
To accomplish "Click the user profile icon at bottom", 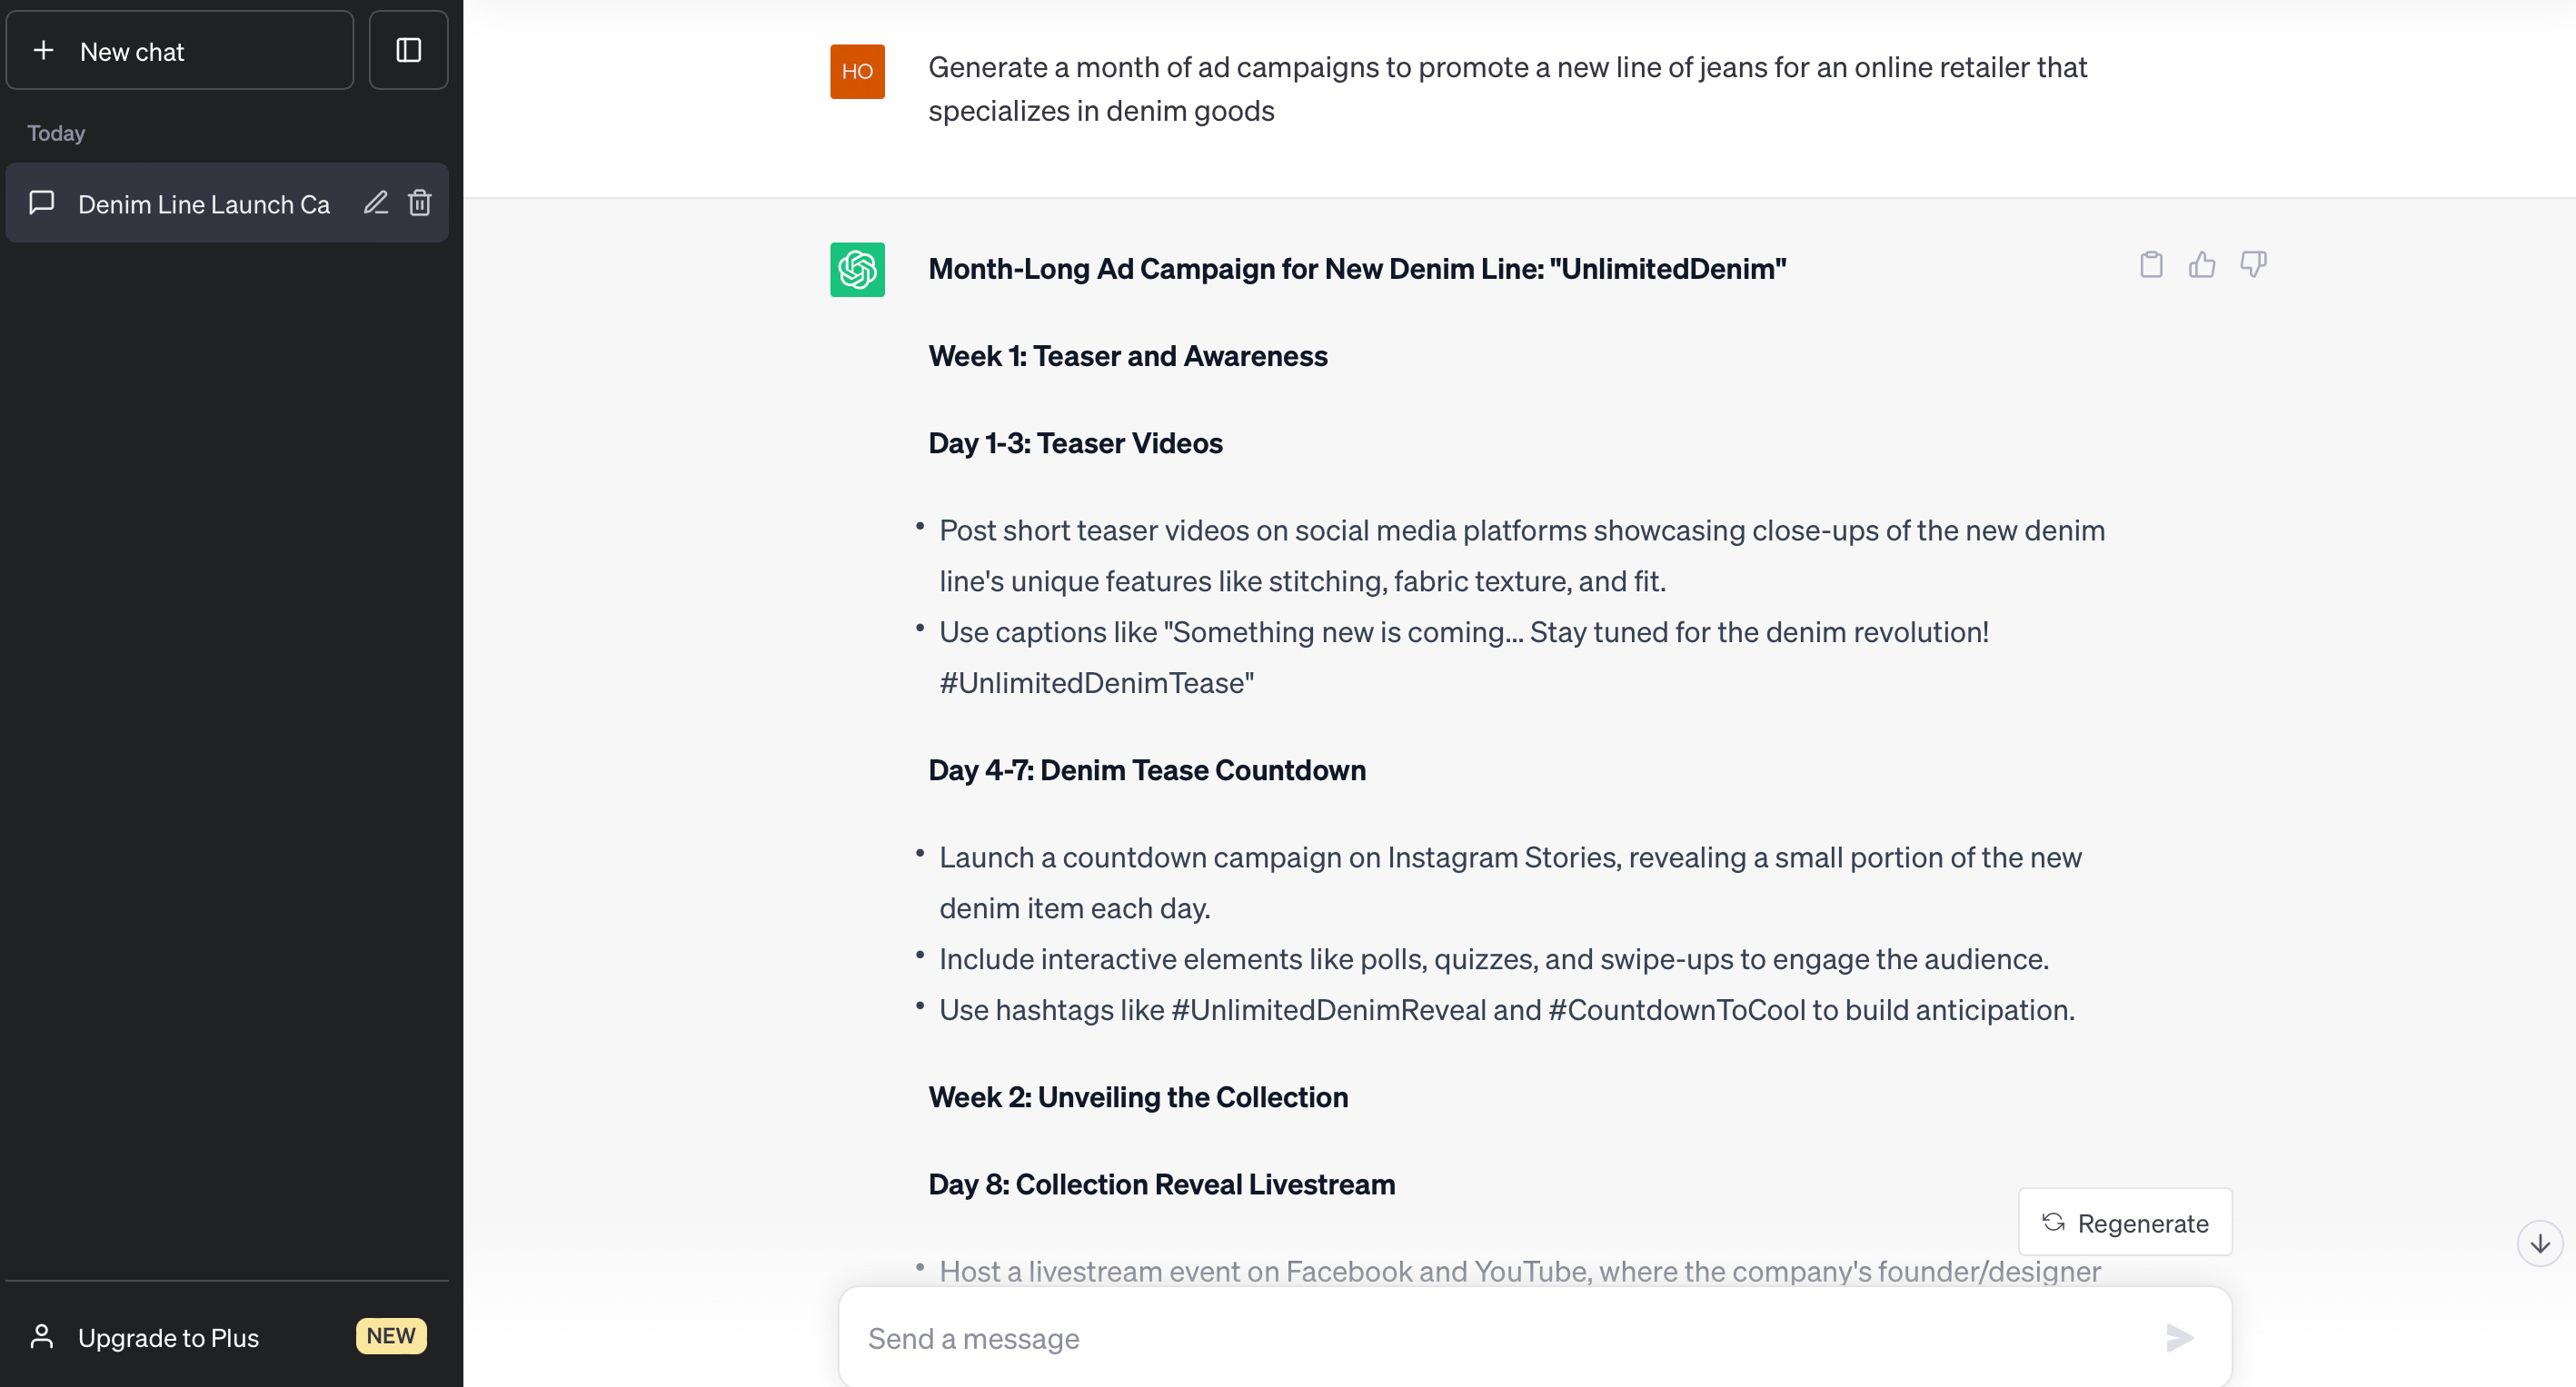I will (x=42, y=1337).
